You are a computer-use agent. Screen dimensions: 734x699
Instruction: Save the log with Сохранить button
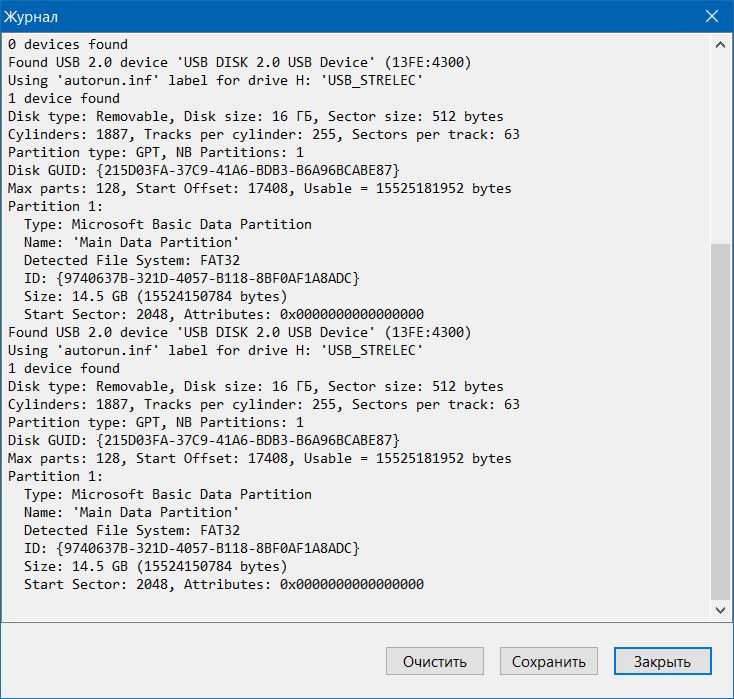[x=549, y=661]
